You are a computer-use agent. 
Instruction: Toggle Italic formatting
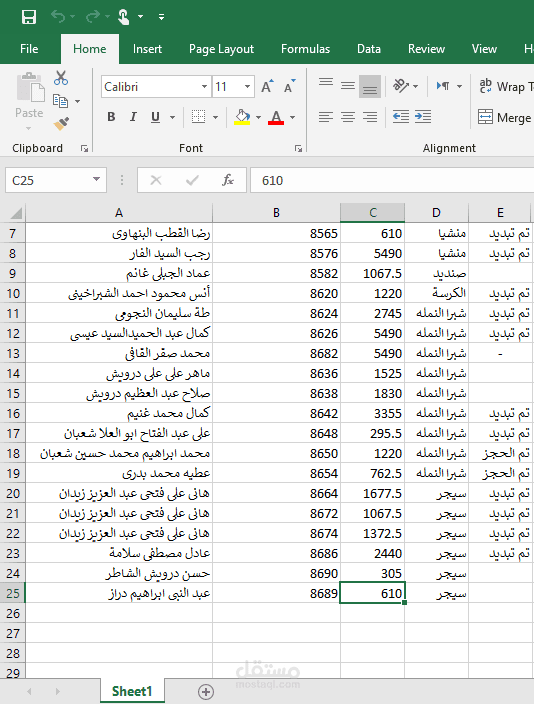click(133, 117)
